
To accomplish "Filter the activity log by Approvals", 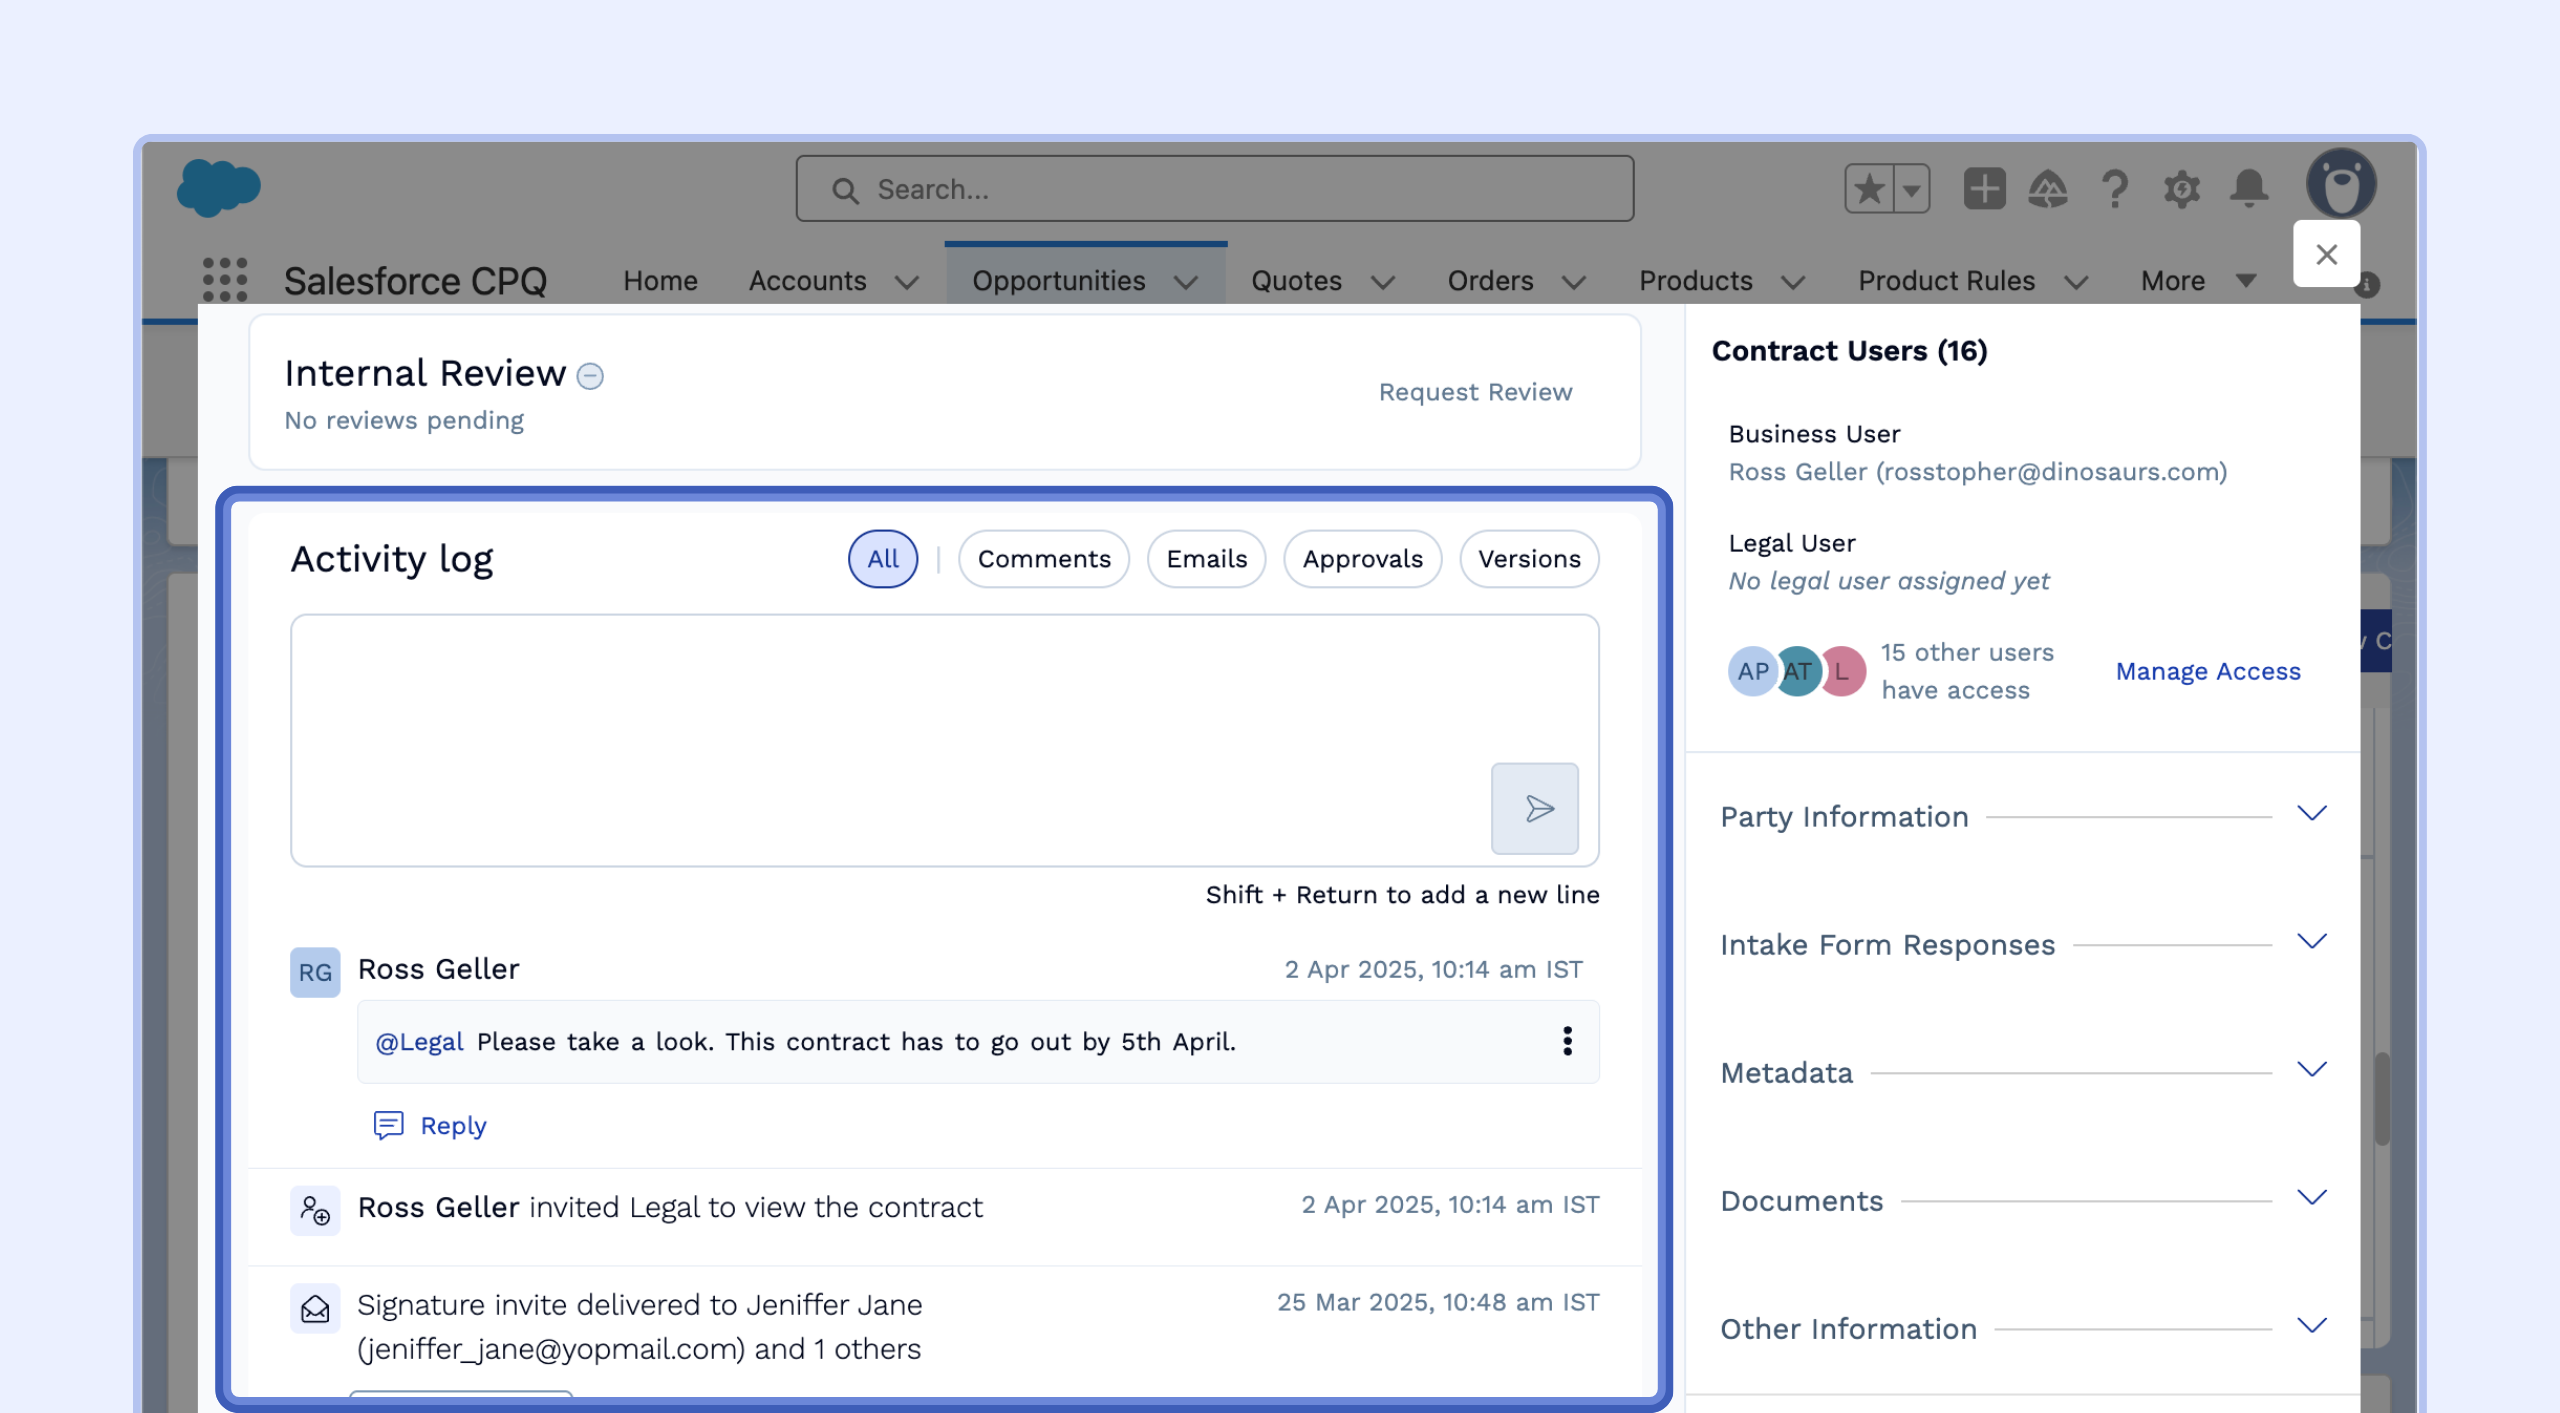I will [x=1361, y=559].
